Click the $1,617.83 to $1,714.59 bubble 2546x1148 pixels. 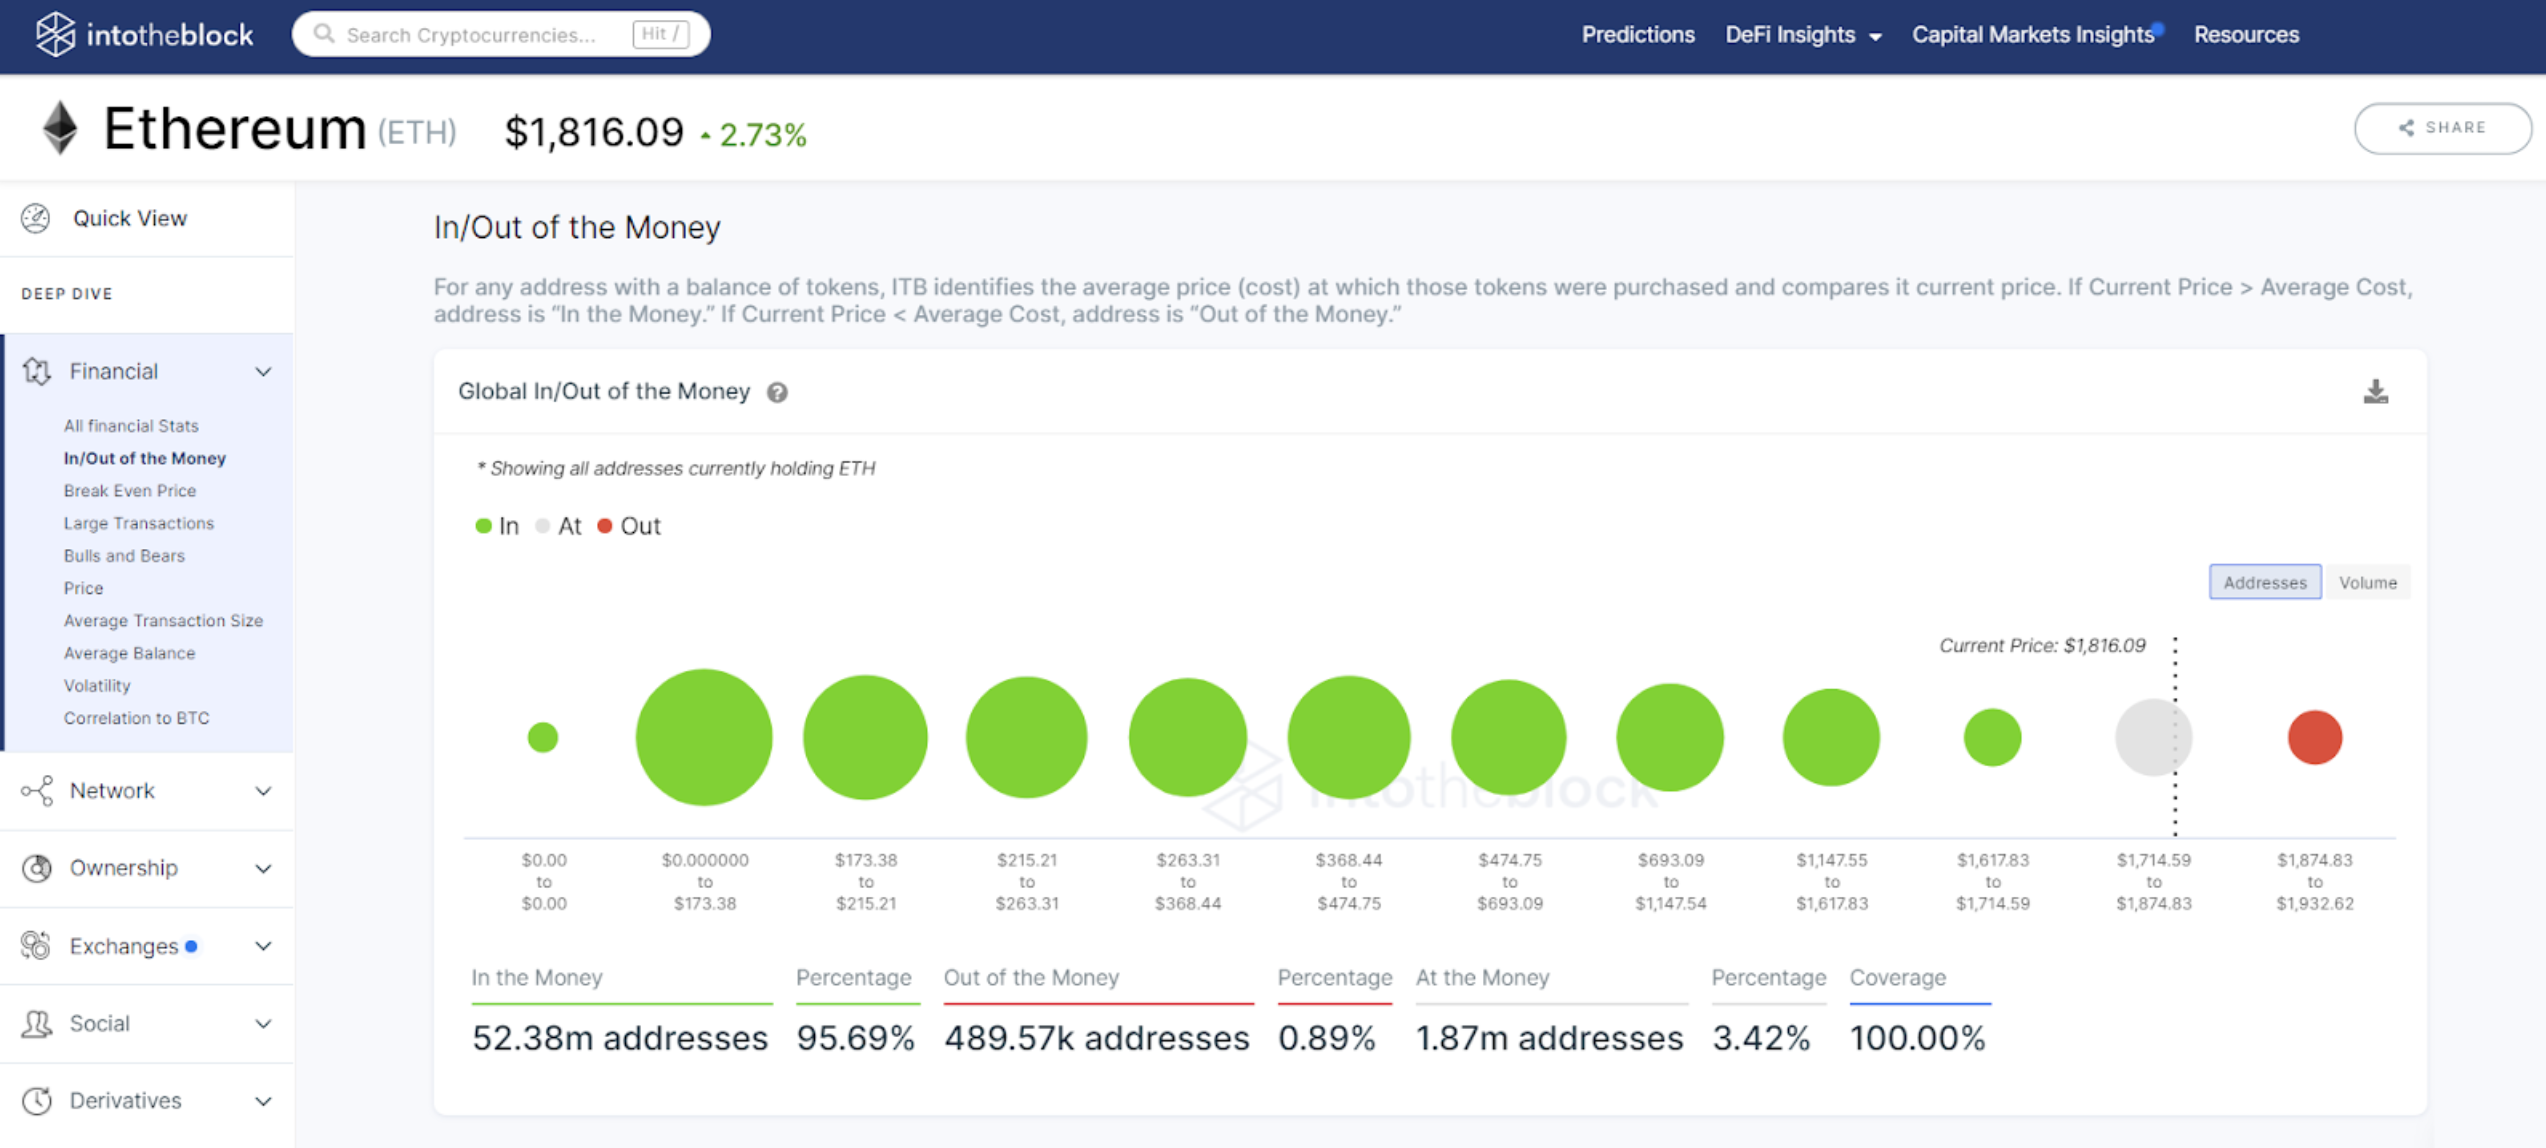pyautogui.click(x=1992, y=737)
